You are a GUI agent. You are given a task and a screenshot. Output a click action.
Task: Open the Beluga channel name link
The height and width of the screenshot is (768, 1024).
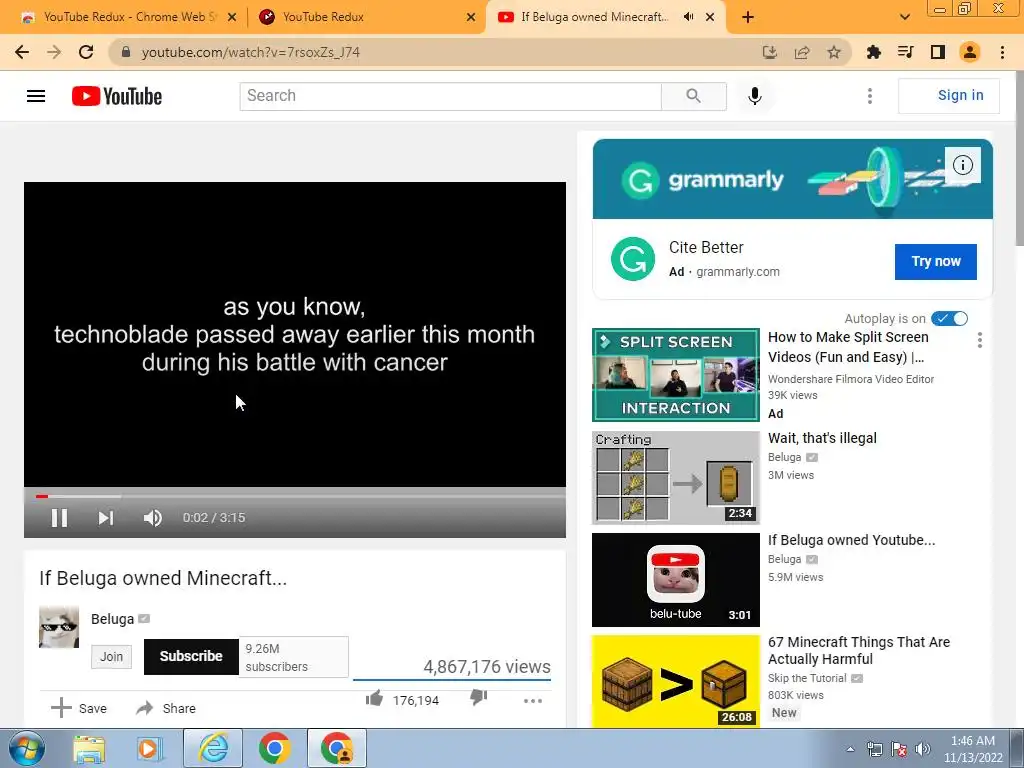112,618
